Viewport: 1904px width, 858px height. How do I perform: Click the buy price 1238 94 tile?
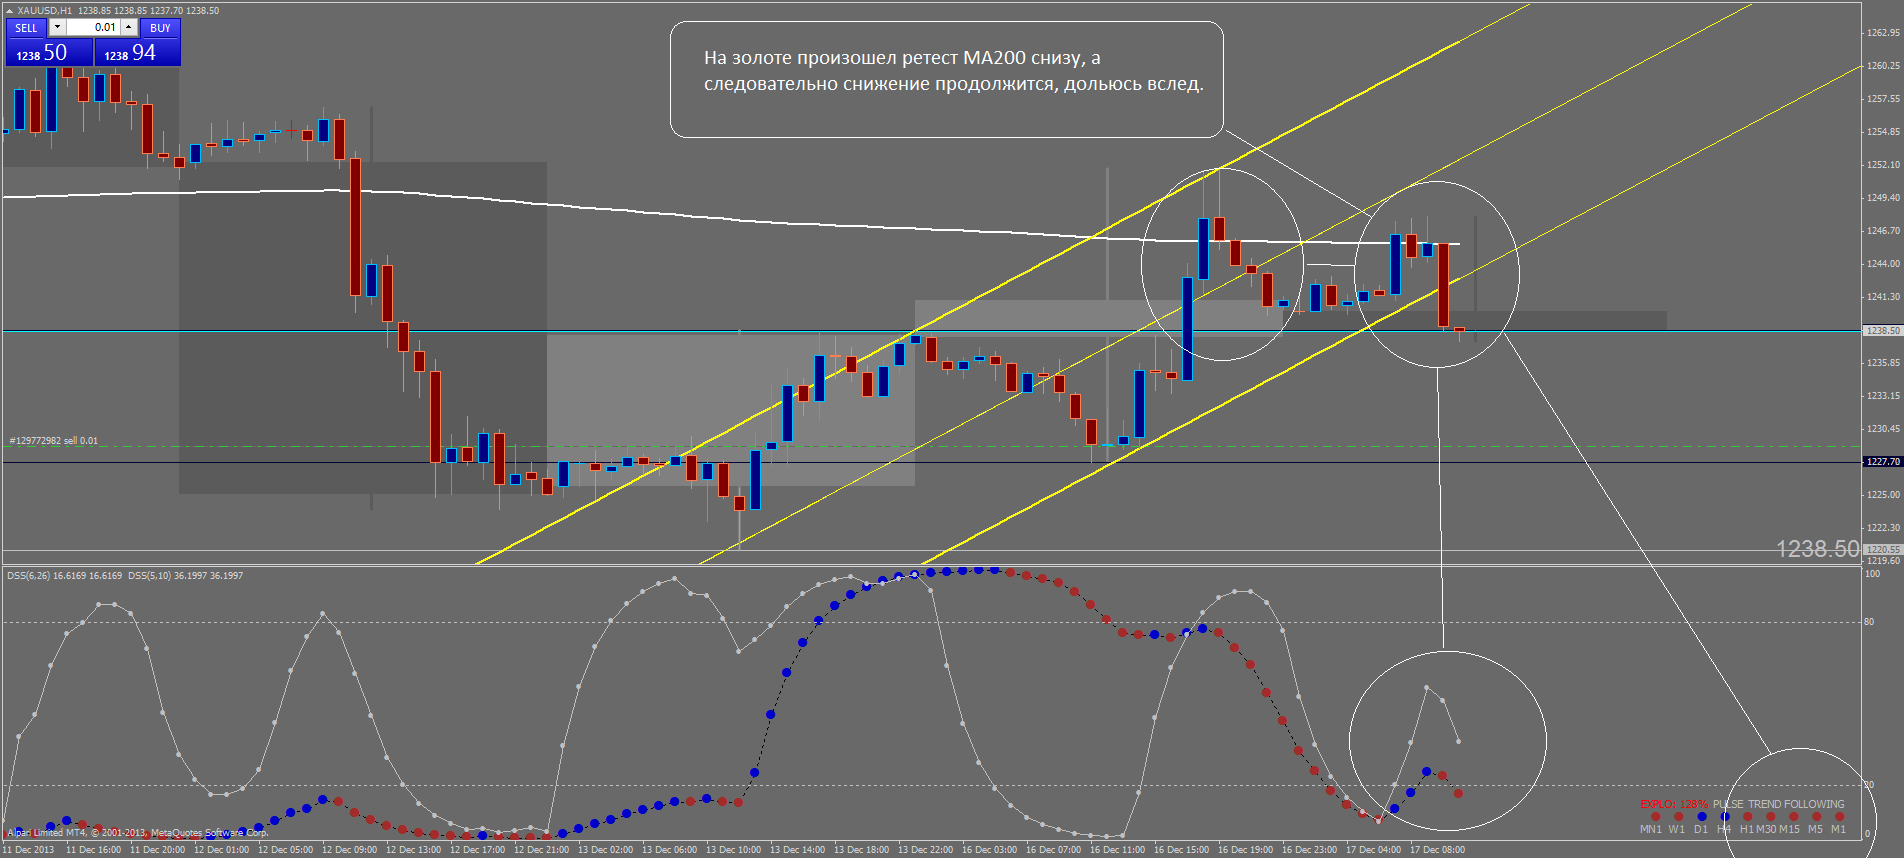pos(137,53)
